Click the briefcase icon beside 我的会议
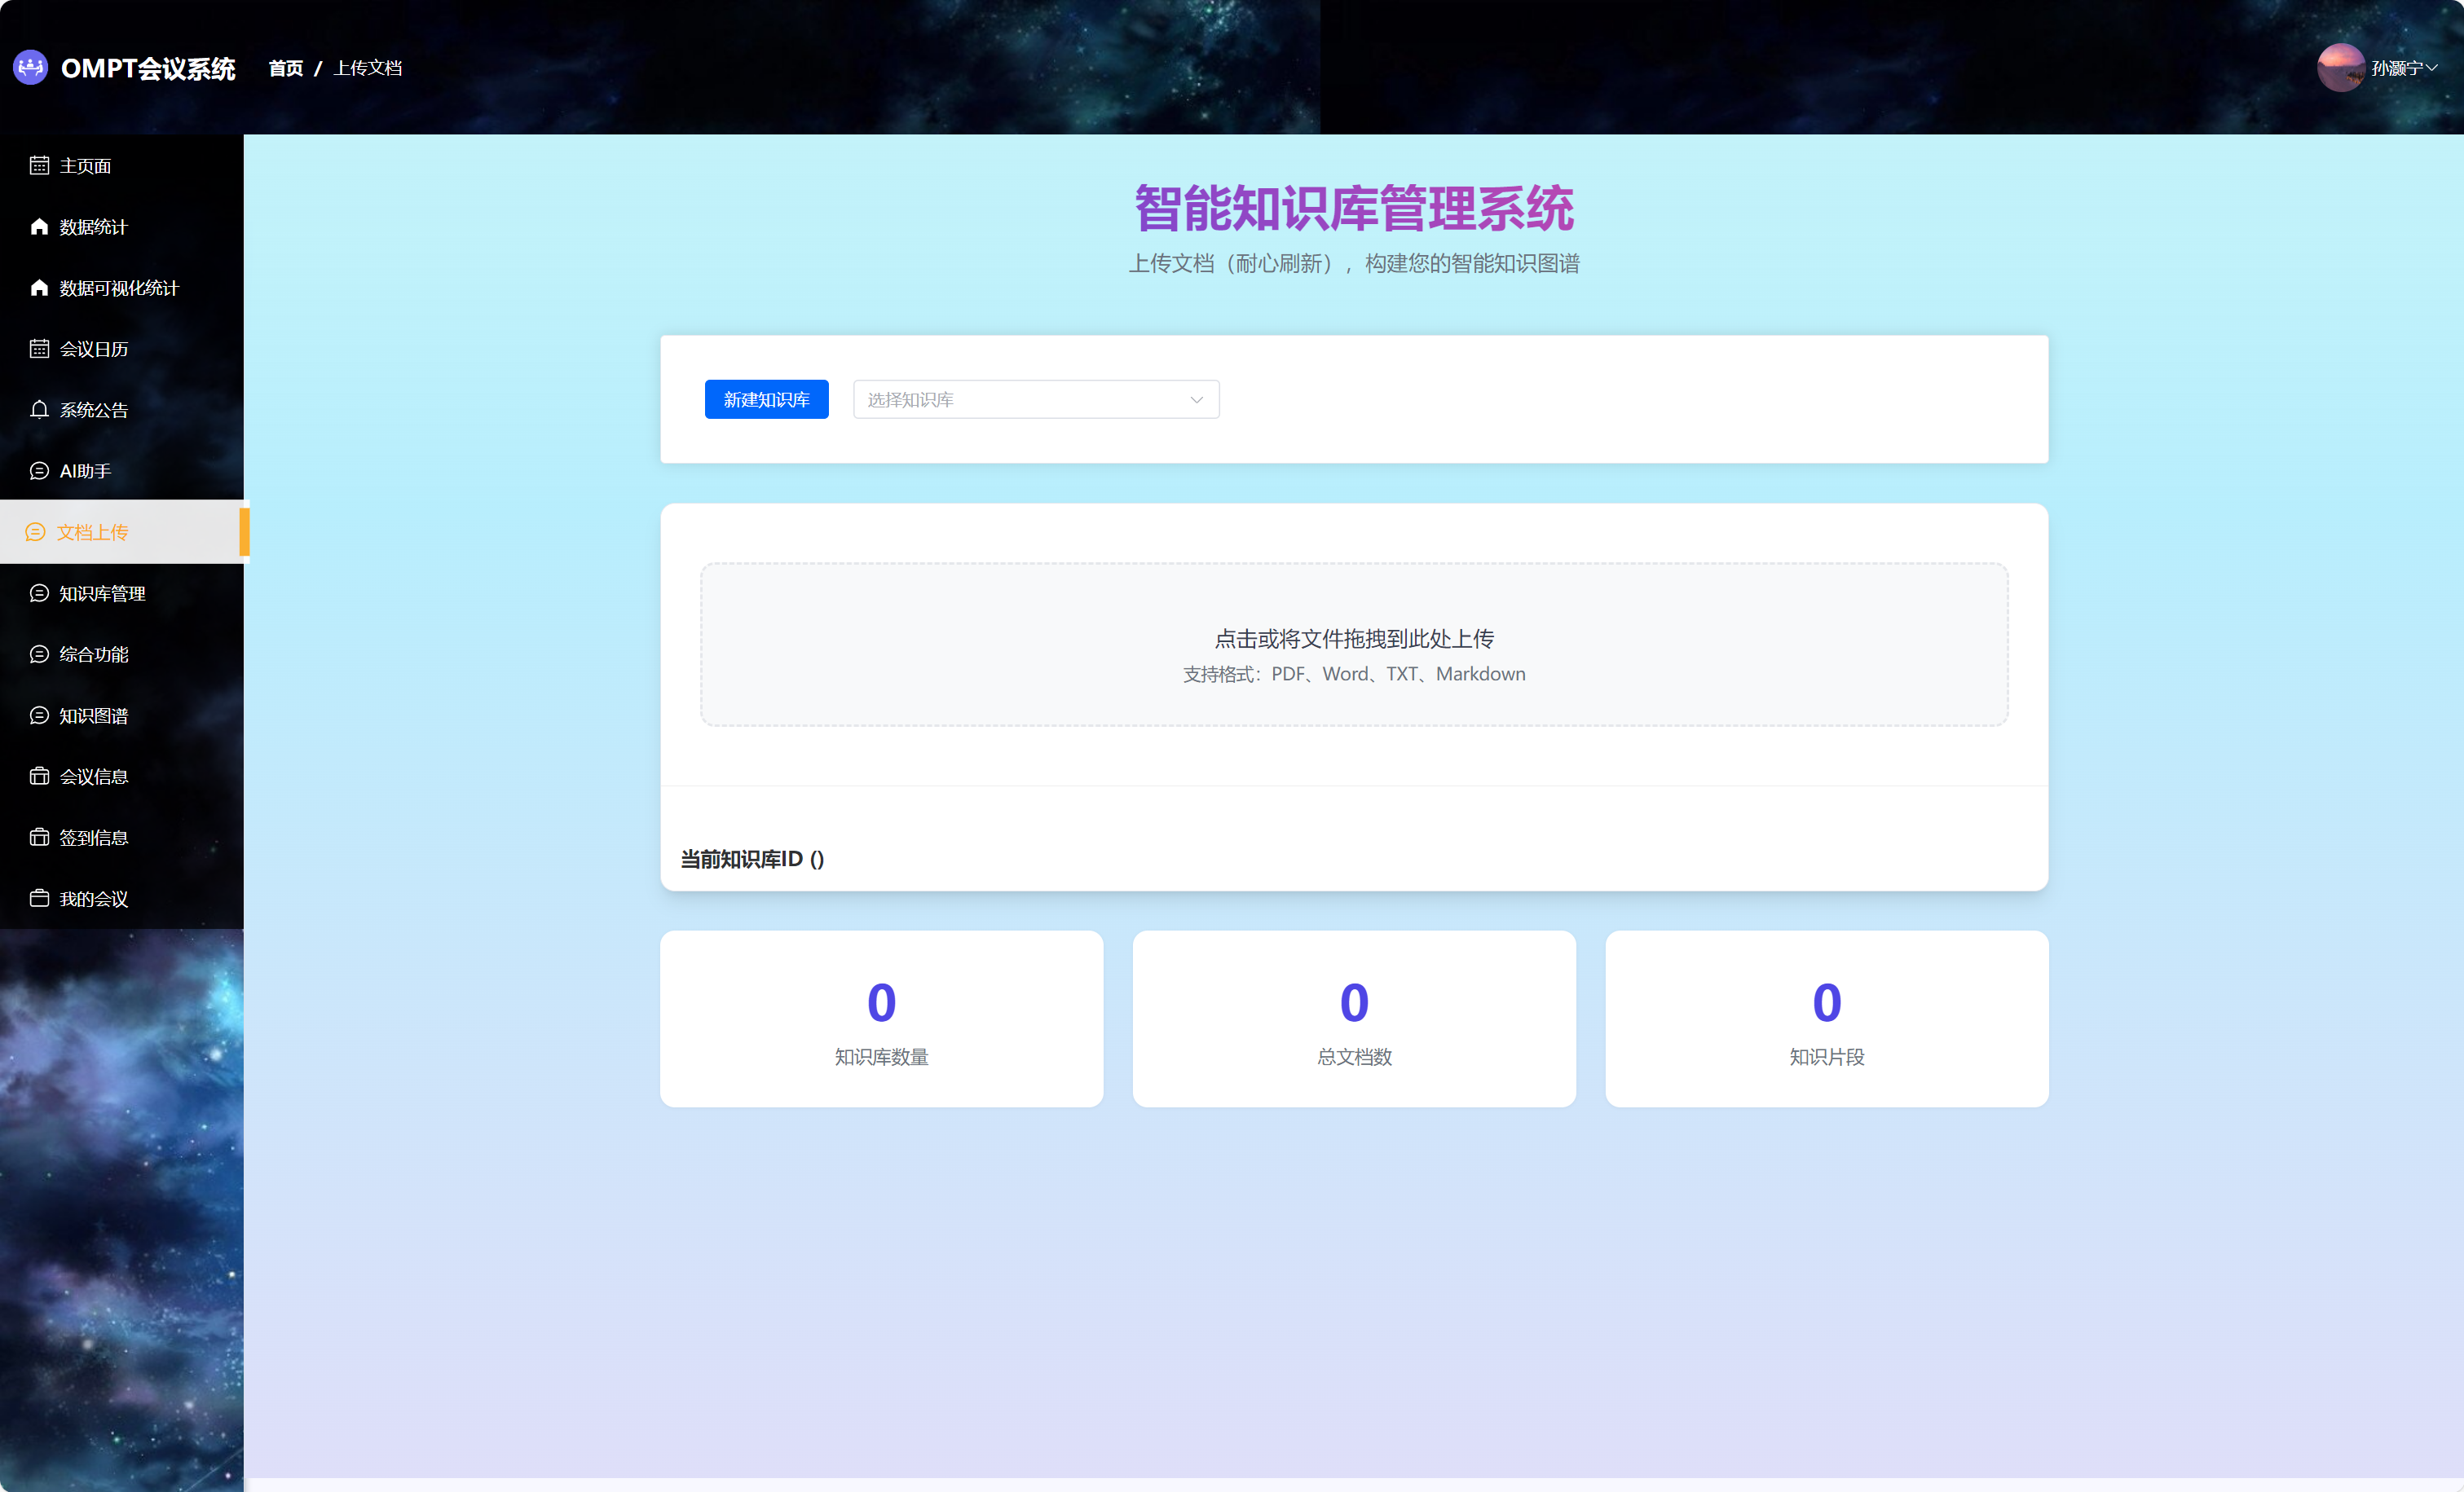This screenshot has height=1492, width=2464. point(39,898)
